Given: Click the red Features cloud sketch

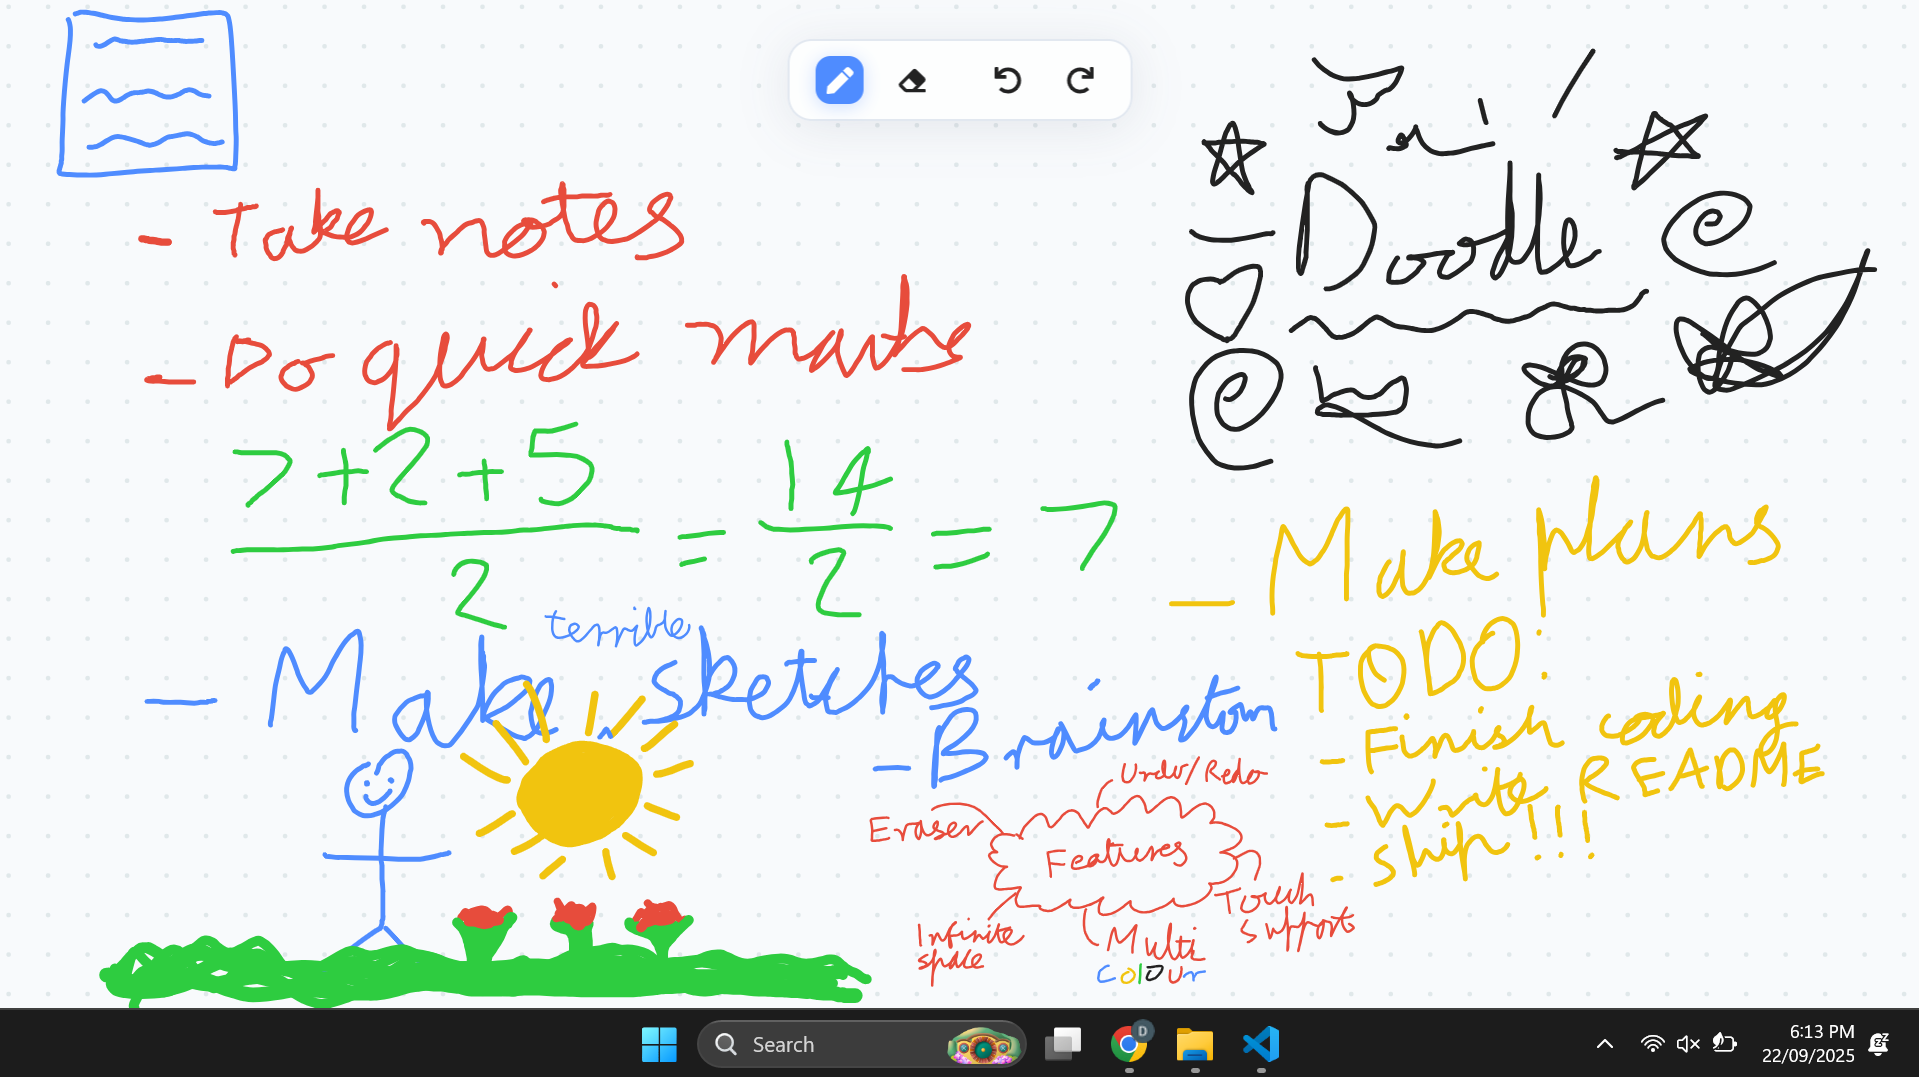Looking at the screenshot, I should (1115, 857).
